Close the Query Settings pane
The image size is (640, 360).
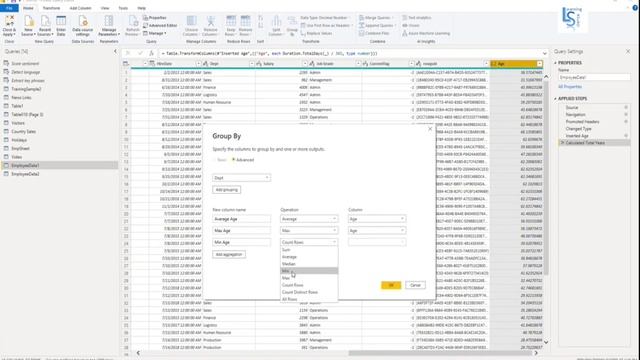pyautogui.click(x=628, y=51)
